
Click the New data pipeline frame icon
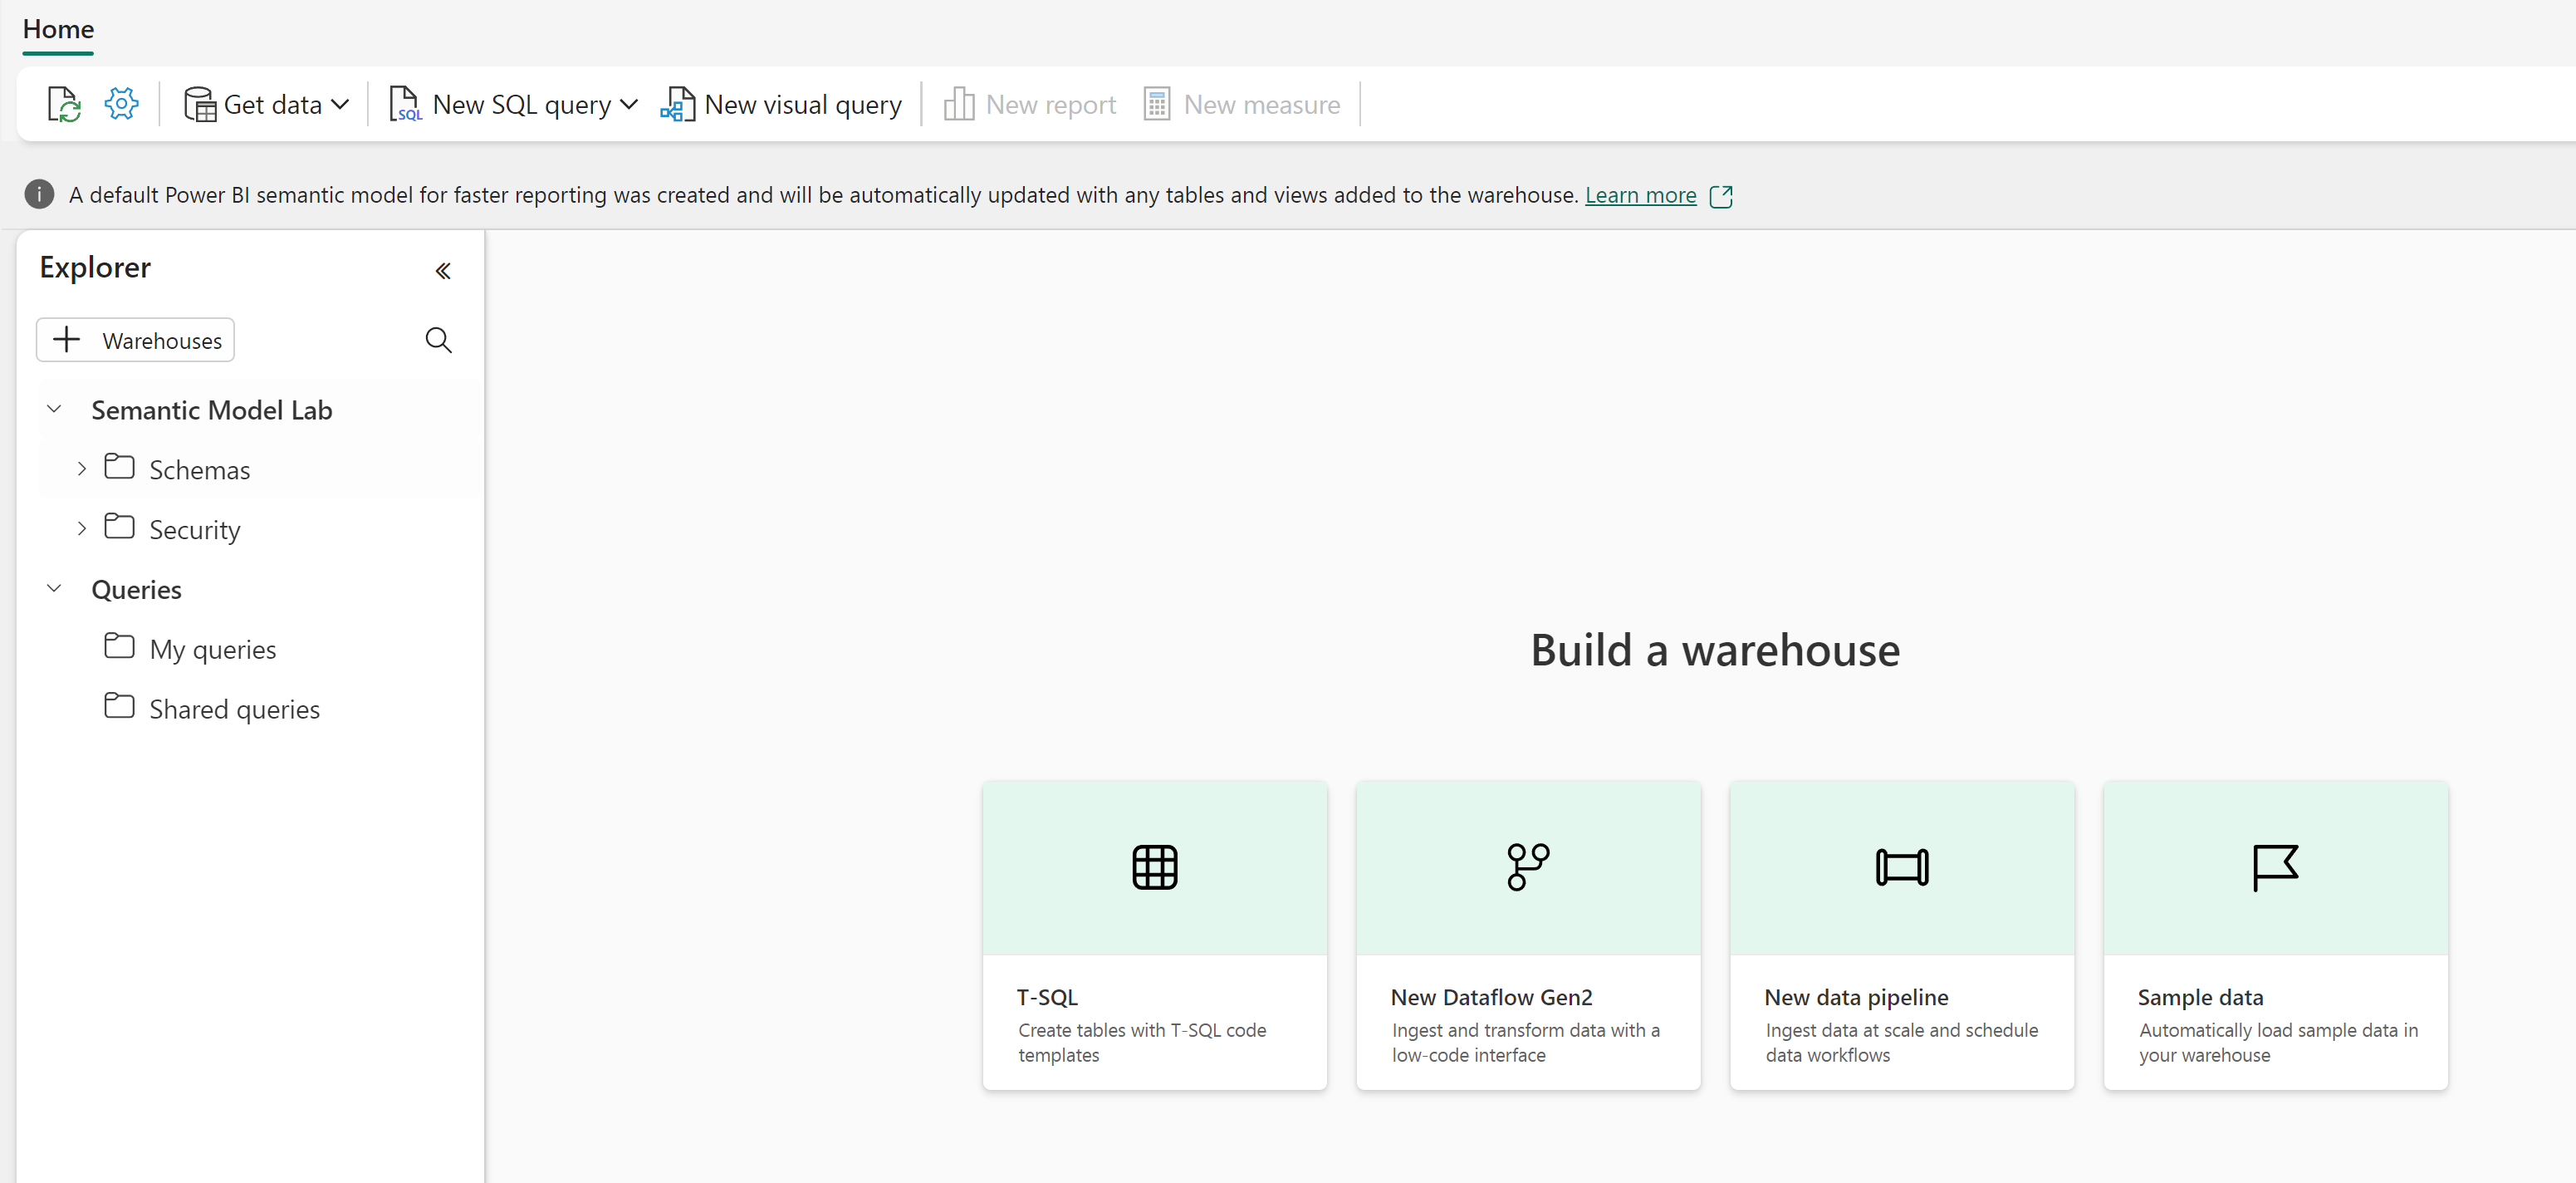tap(1903, 867)
